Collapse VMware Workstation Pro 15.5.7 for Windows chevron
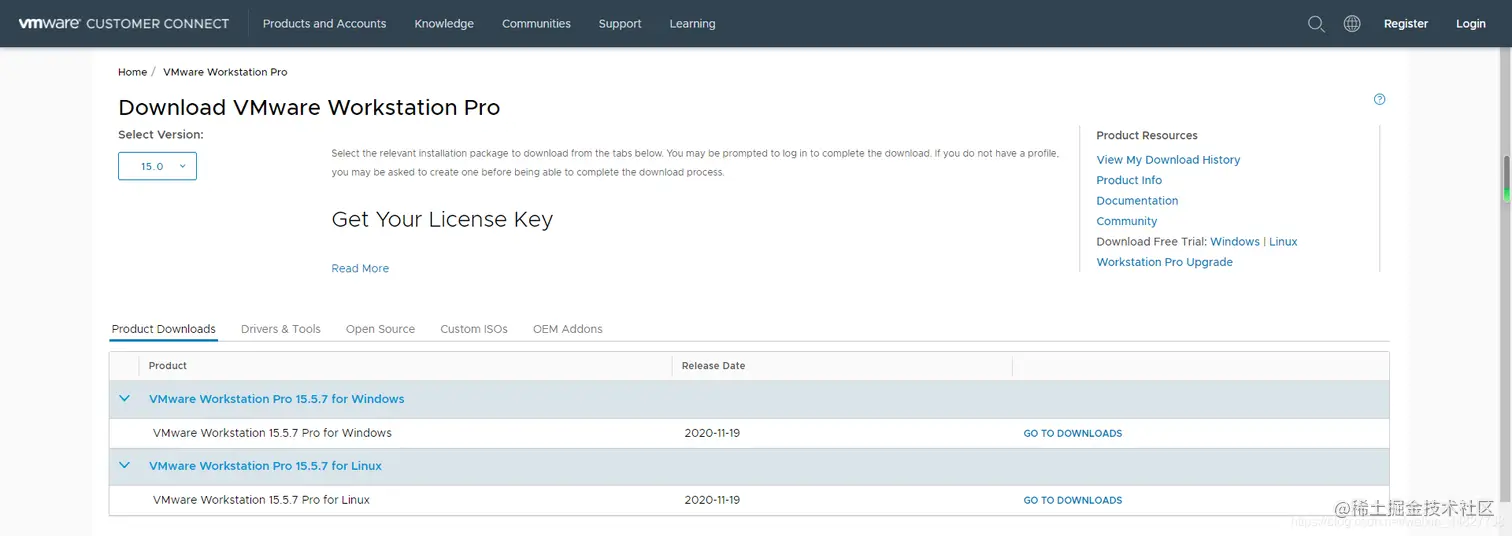 [125, 398]
